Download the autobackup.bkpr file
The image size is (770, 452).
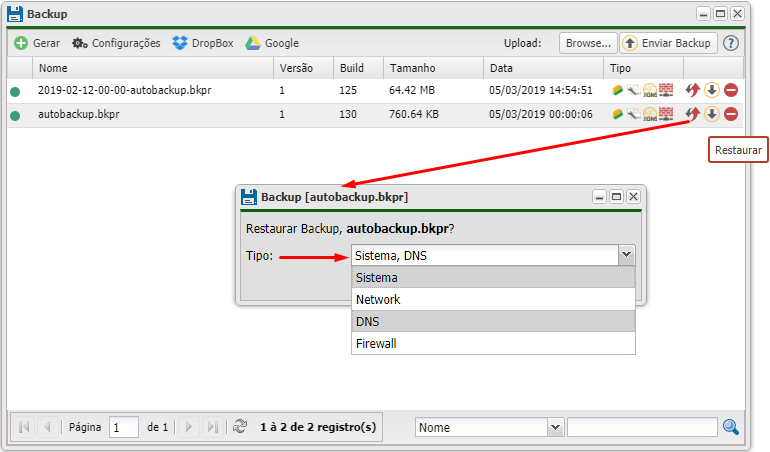pyautogui.click(x=712, y=115)
